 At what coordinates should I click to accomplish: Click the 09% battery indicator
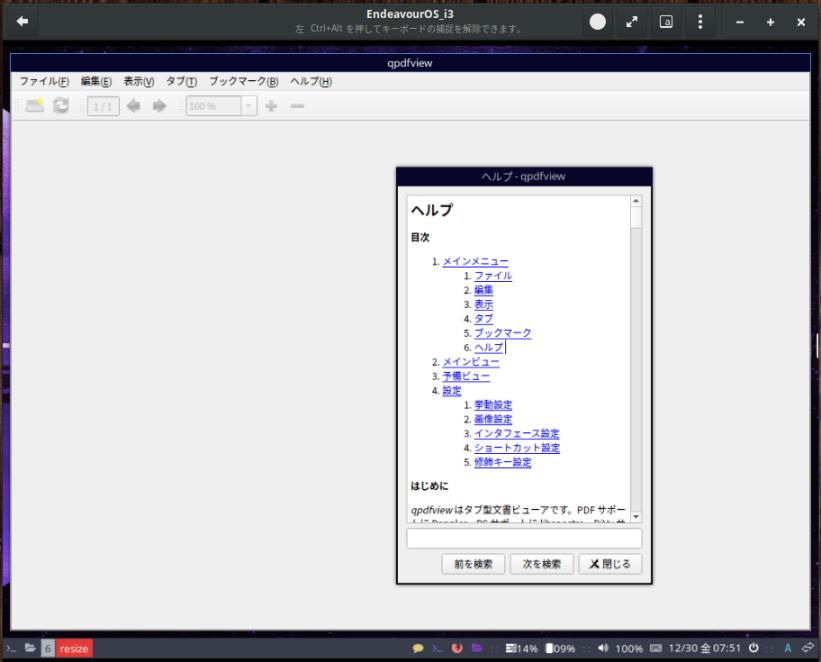pyautogui.click(x=560, y=648)
